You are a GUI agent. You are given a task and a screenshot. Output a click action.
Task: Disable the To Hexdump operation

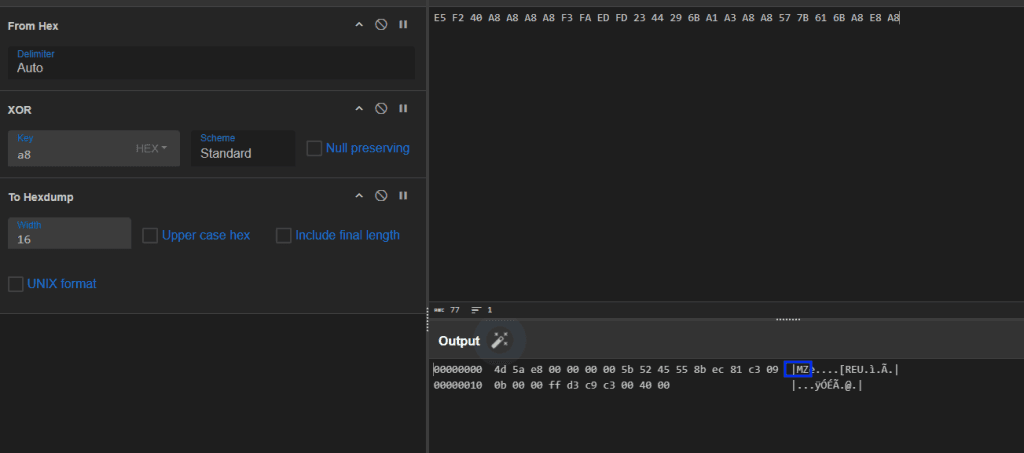(381, 196)
